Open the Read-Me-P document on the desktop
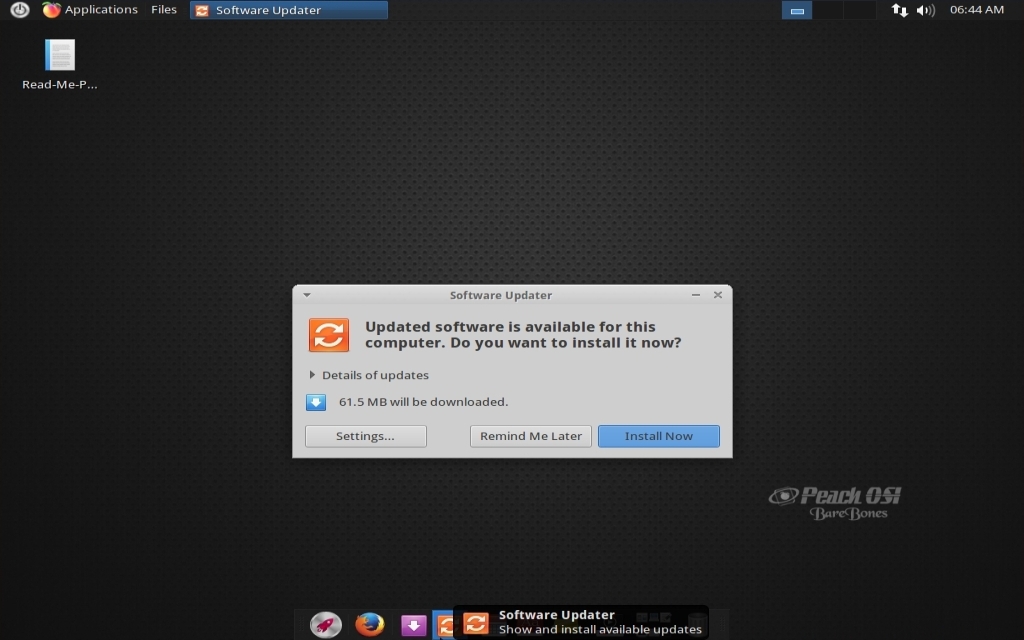1024x640 pixels. click(59, 55)
